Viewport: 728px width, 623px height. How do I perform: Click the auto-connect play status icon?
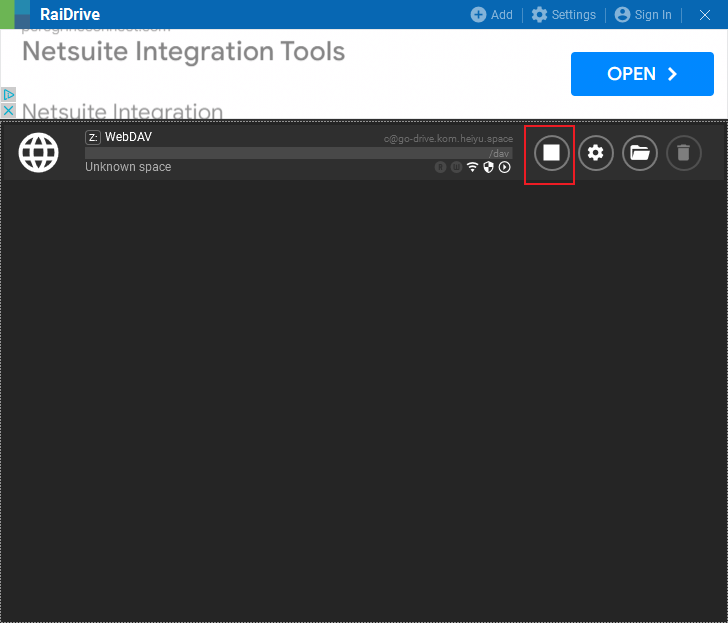505,167
